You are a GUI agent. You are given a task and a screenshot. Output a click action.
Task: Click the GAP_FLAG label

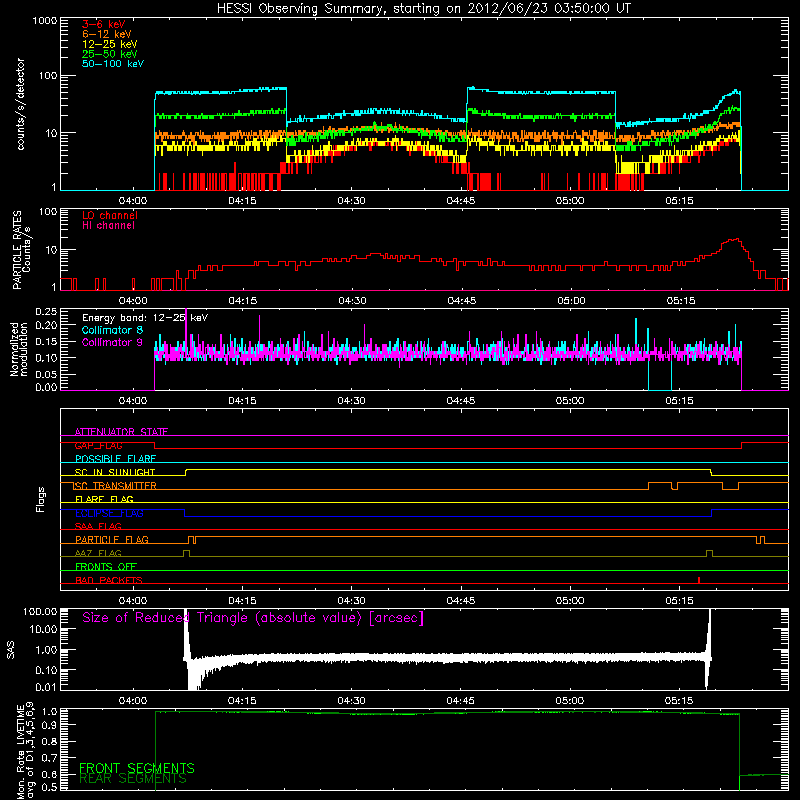(98, 445)
